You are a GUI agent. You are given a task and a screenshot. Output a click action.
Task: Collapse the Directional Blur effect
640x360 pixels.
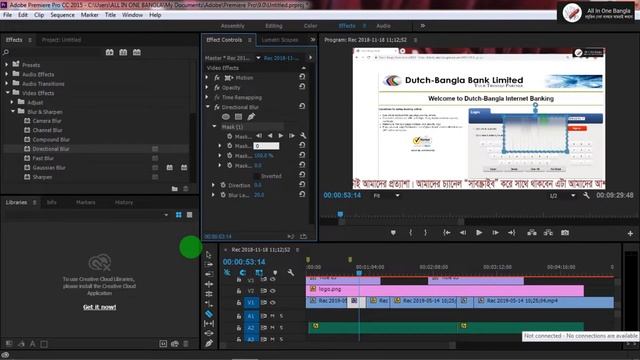pyautogui.click(x=207, y=107)
